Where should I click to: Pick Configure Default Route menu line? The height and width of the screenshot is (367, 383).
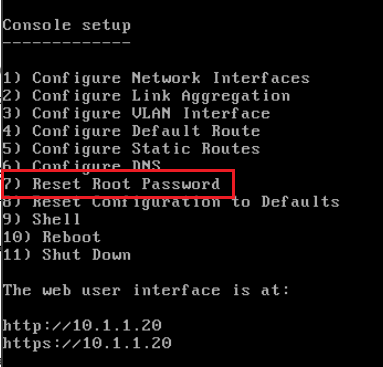click(x=131, y=131)
